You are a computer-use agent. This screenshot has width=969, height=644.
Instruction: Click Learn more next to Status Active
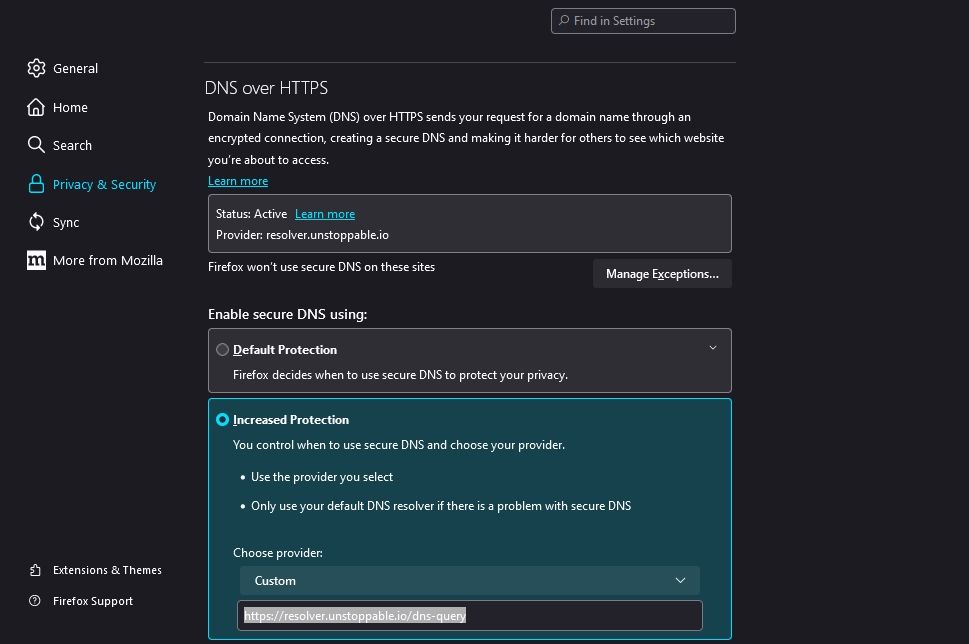pos(324,213)
